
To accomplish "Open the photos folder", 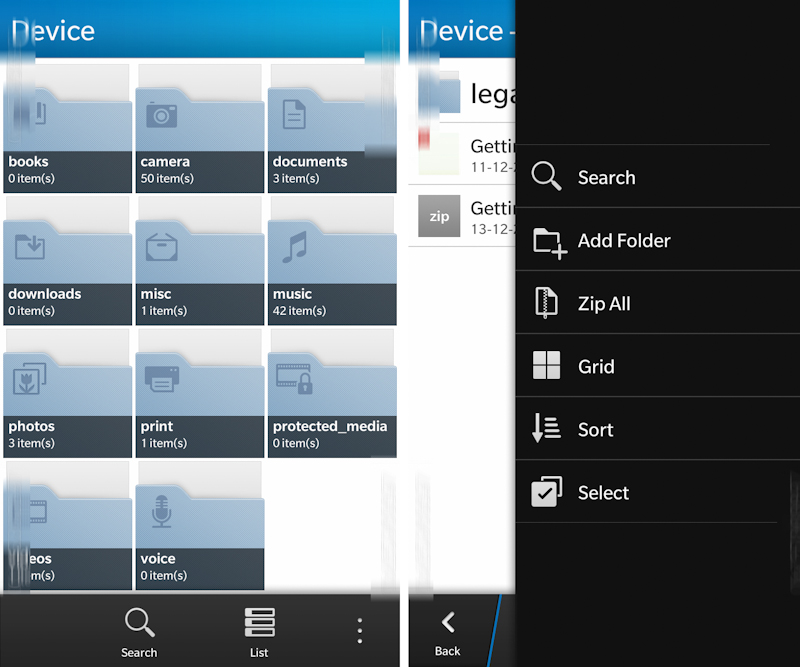I will coord(68,393).
